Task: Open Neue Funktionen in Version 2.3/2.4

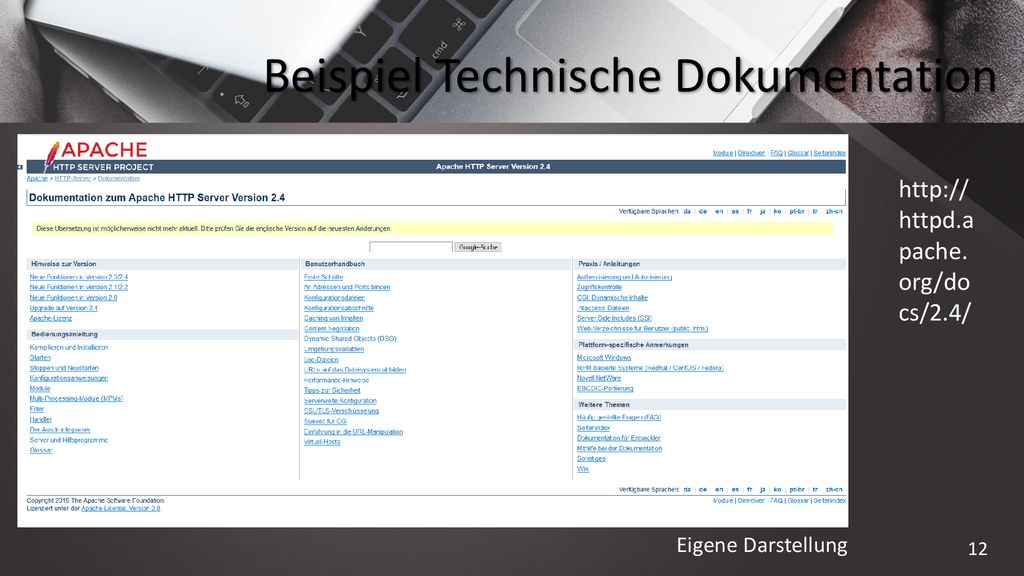Action: 78,277
